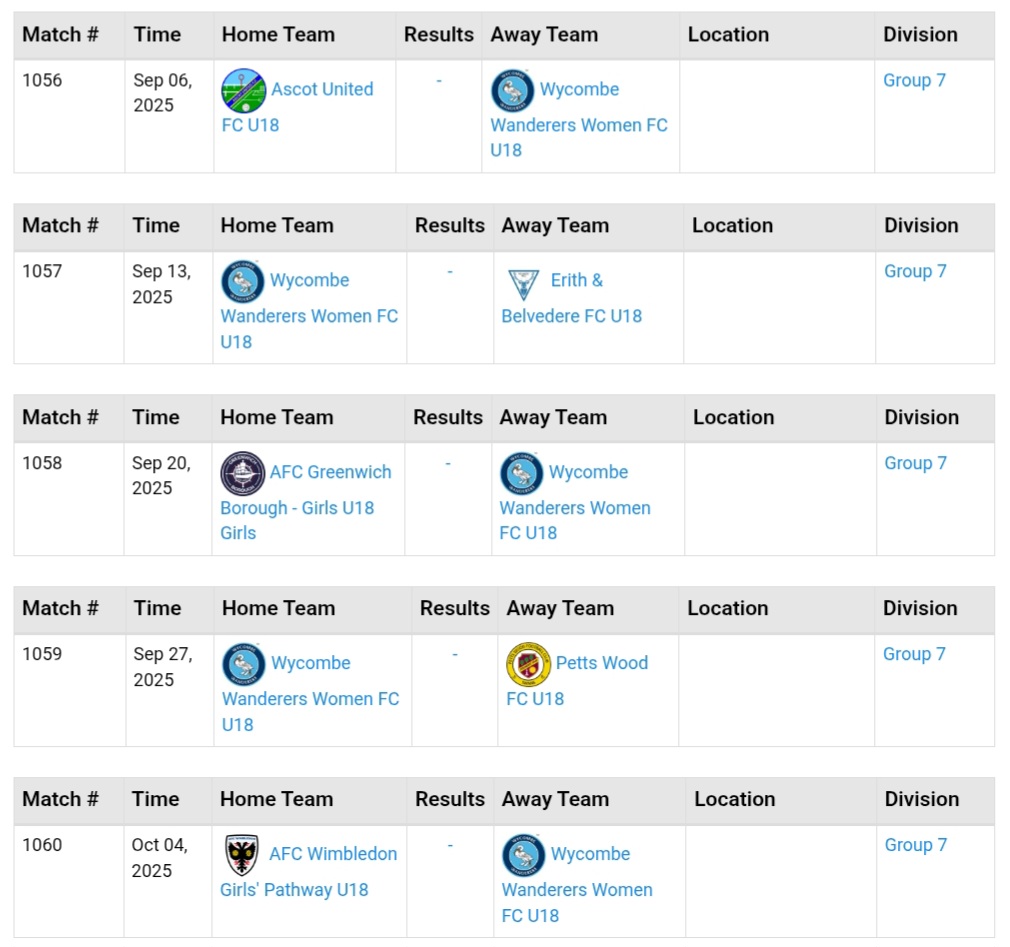Click the Petts Wood FC crest icon
Image resolution: width=1010 pixels, height=947 pixels.
[528, 664]
